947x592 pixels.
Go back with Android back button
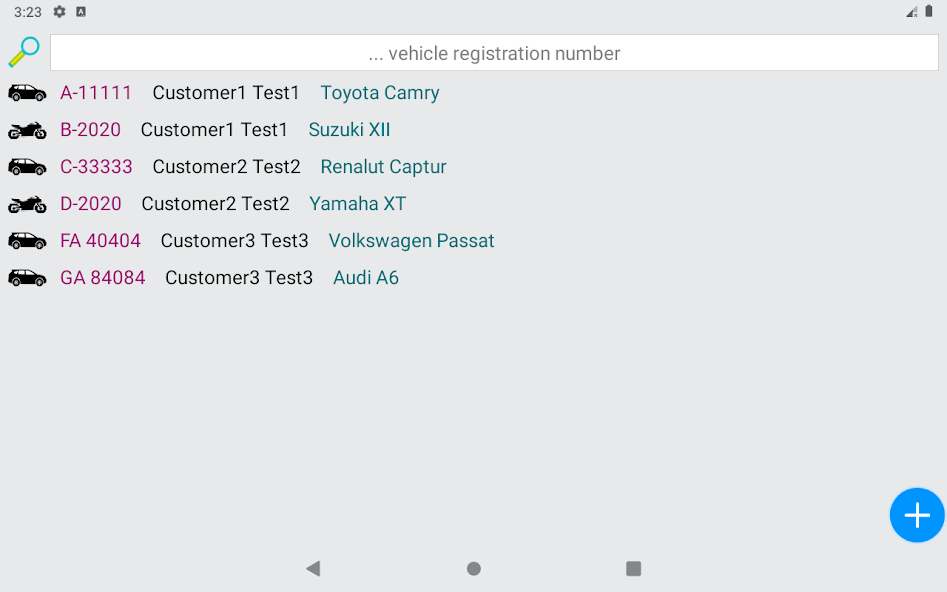[x=313, y=568]
